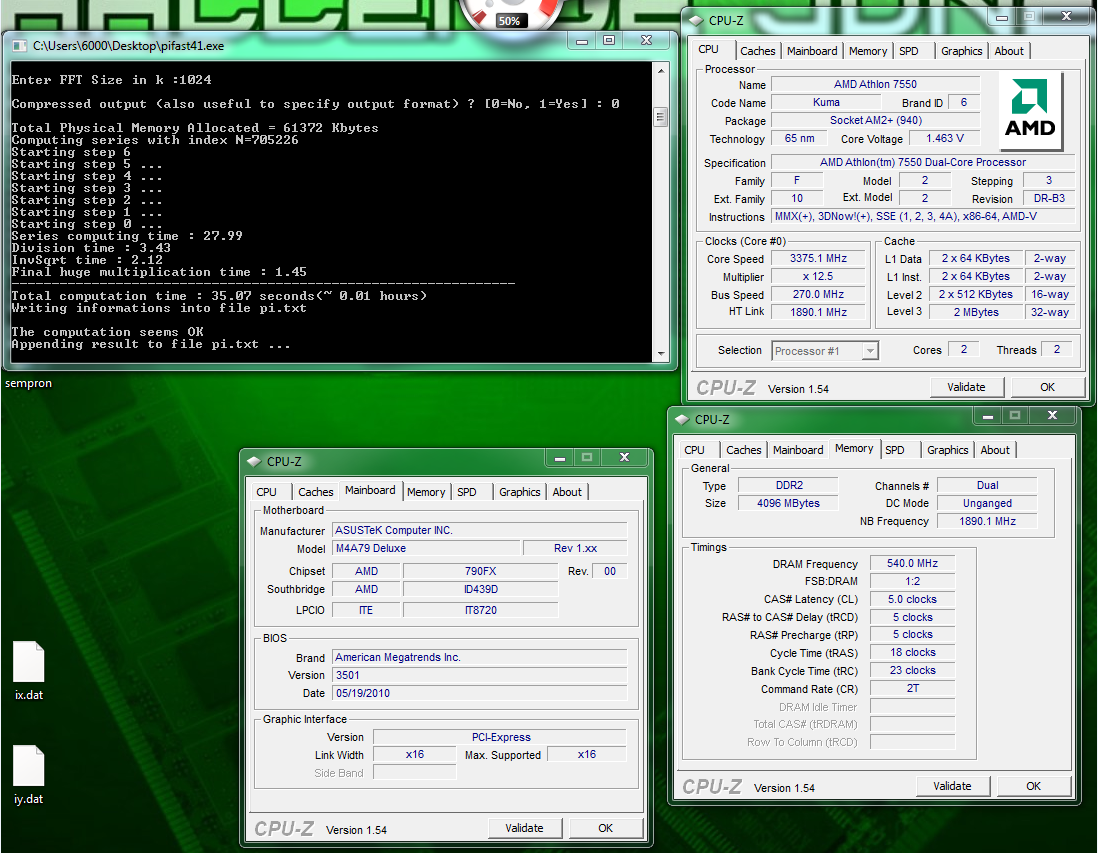Click the Kuma code name field
This screenshot has height=853, width=1098.
tap(826, 102)
